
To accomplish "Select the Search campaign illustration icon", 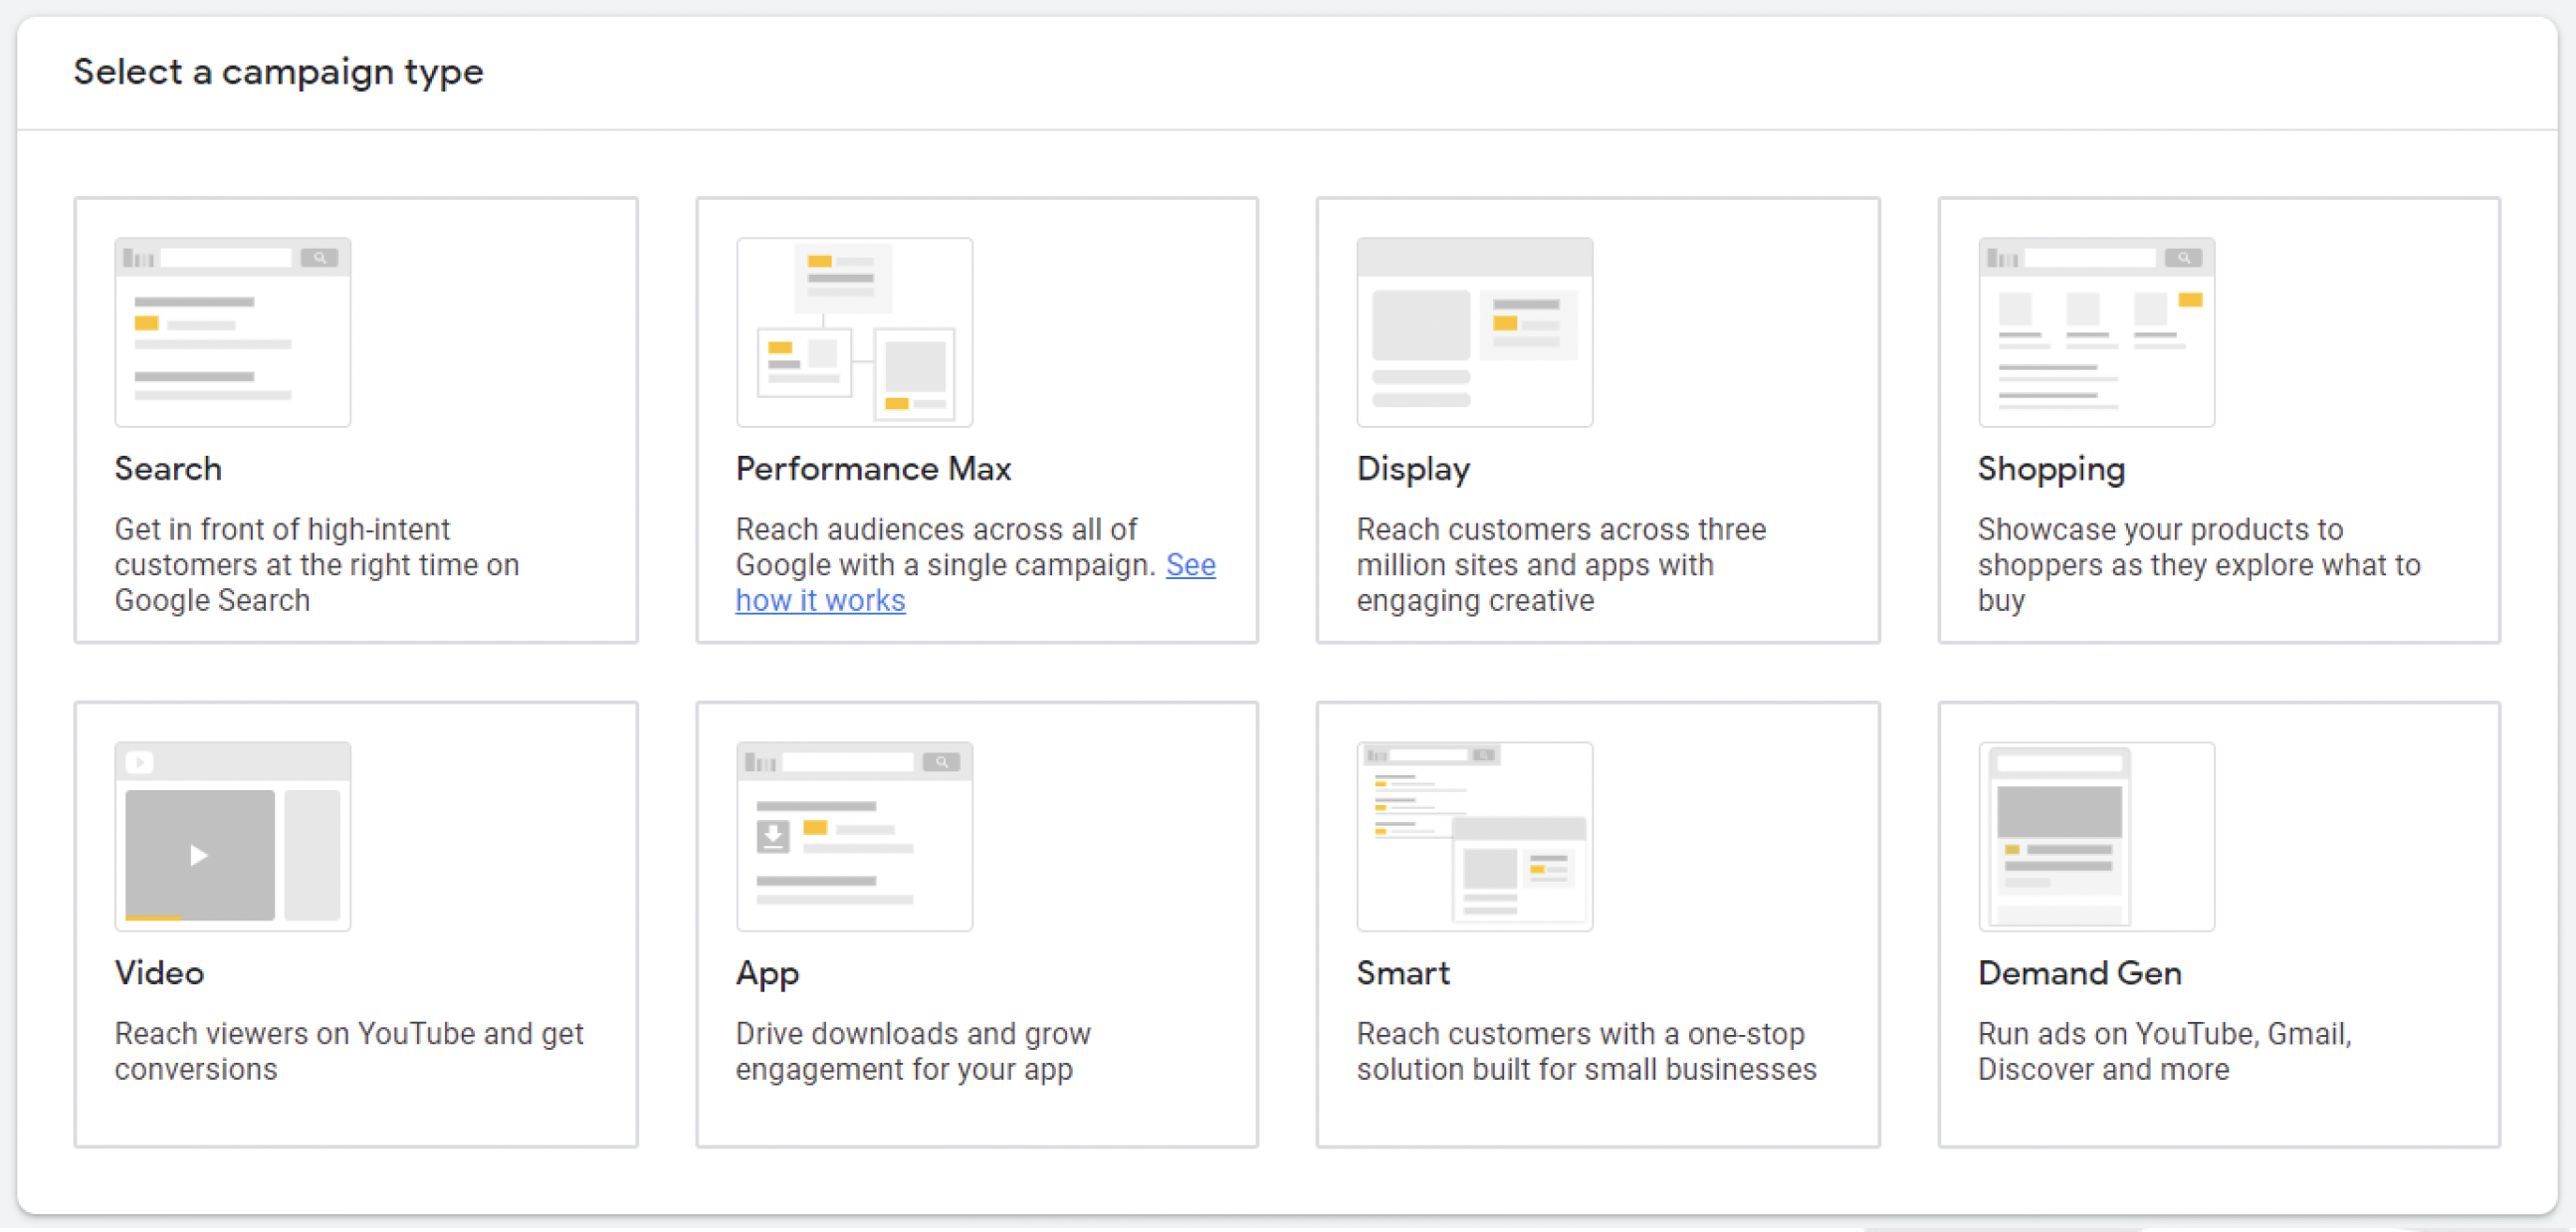I will pos(232,332).
